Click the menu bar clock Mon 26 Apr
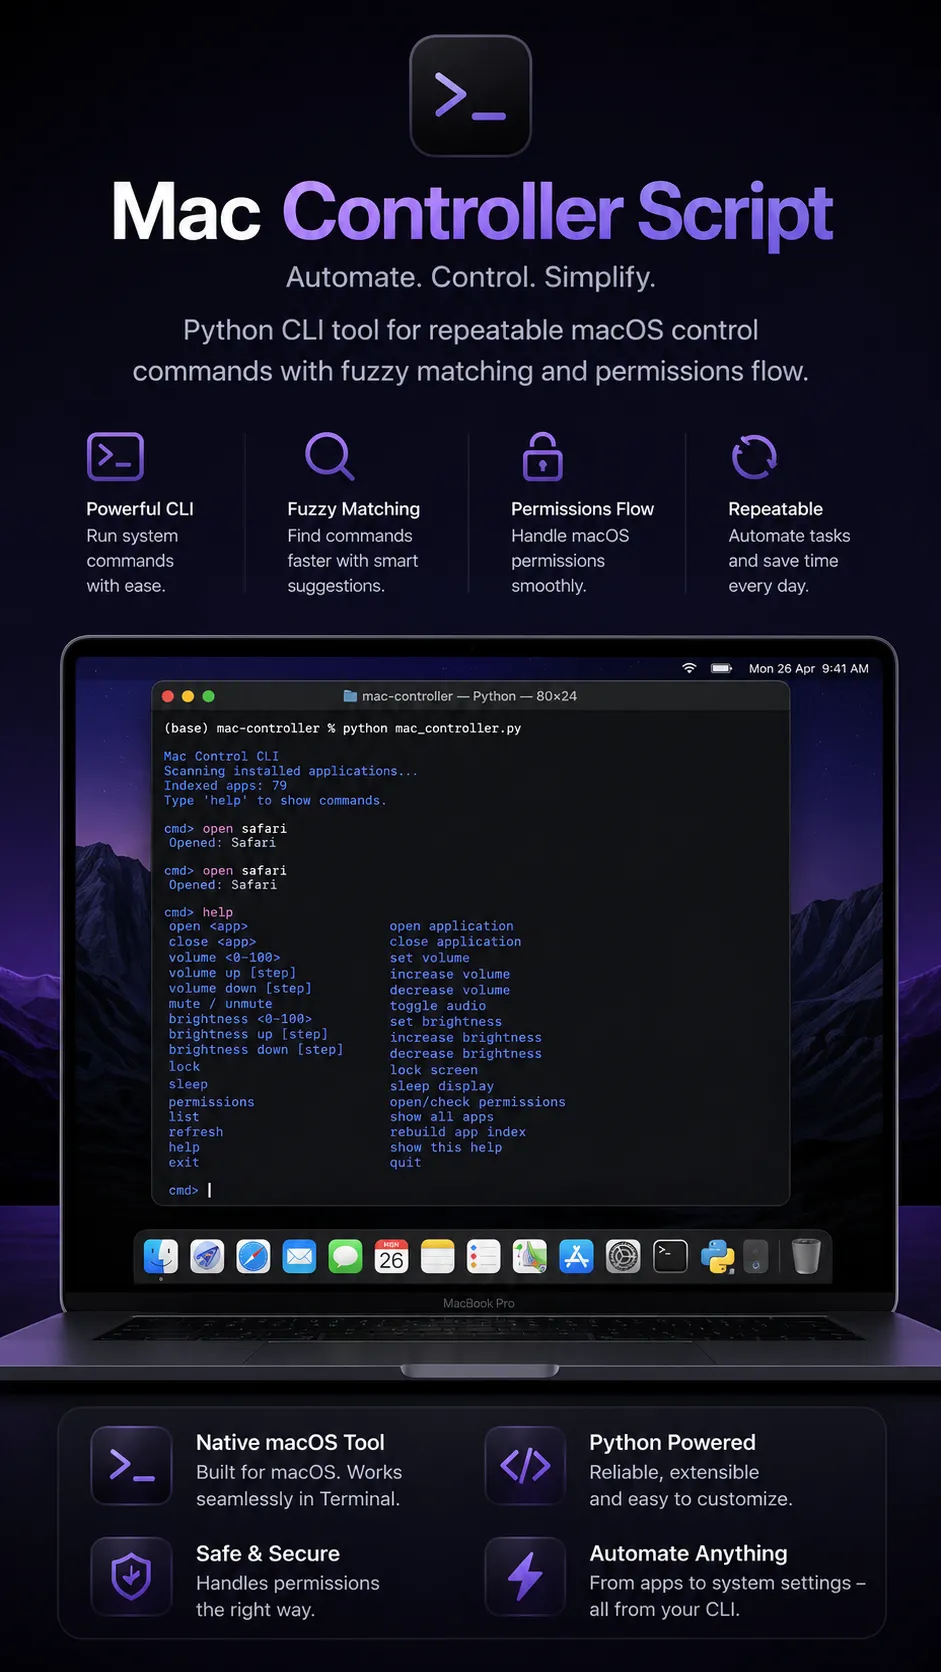Screen dimensions: 941x1672 (809, 668)
